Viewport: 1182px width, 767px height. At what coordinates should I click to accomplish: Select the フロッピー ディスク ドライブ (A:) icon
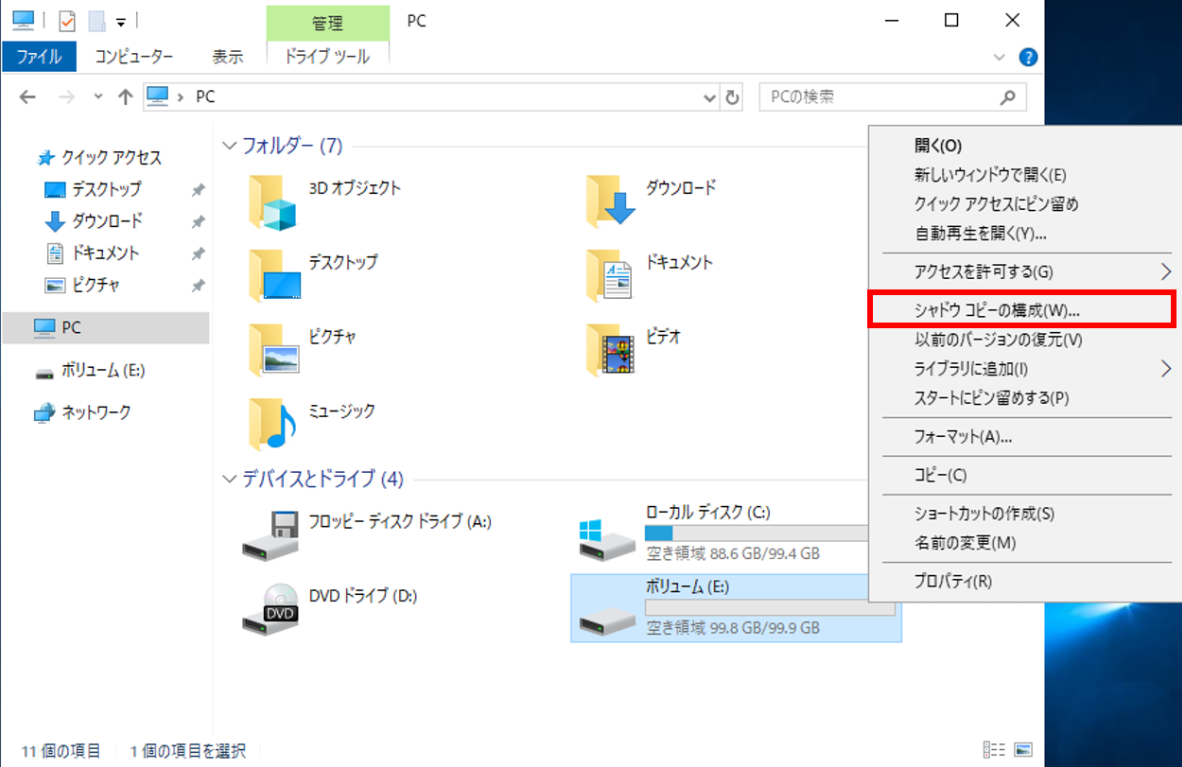click(271, 535)
